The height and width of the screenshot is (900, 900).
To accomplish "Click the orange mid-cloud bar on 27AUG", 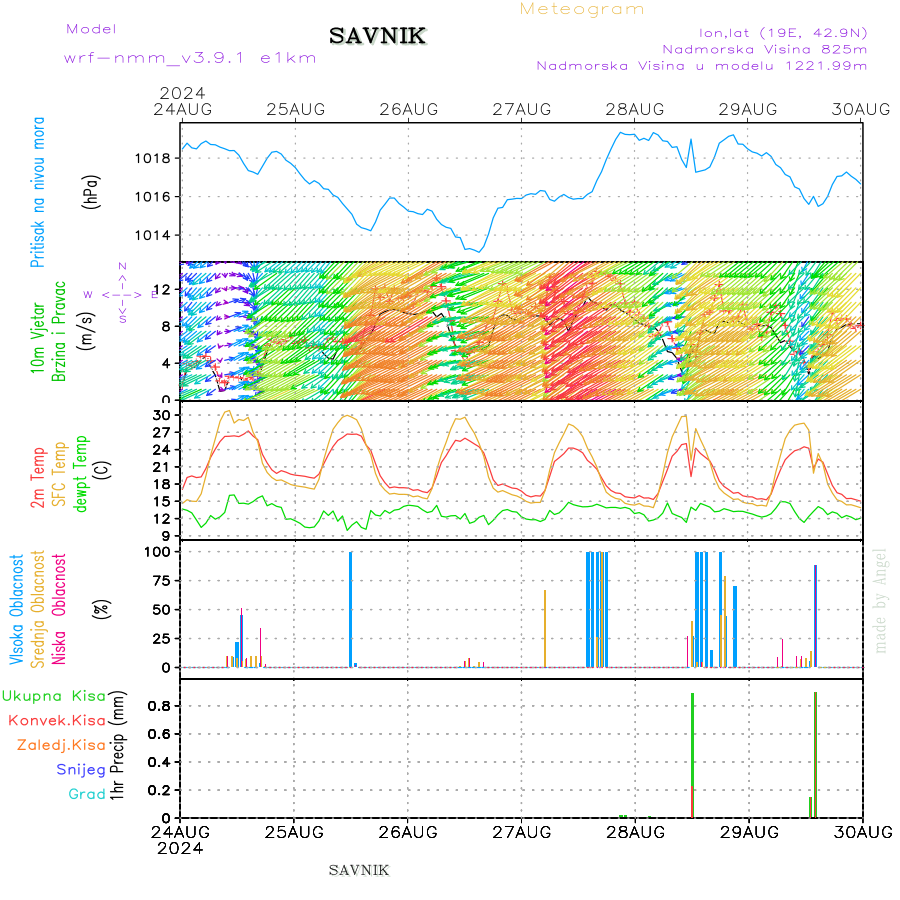I will pyautogui.click(x=545, y=629).
